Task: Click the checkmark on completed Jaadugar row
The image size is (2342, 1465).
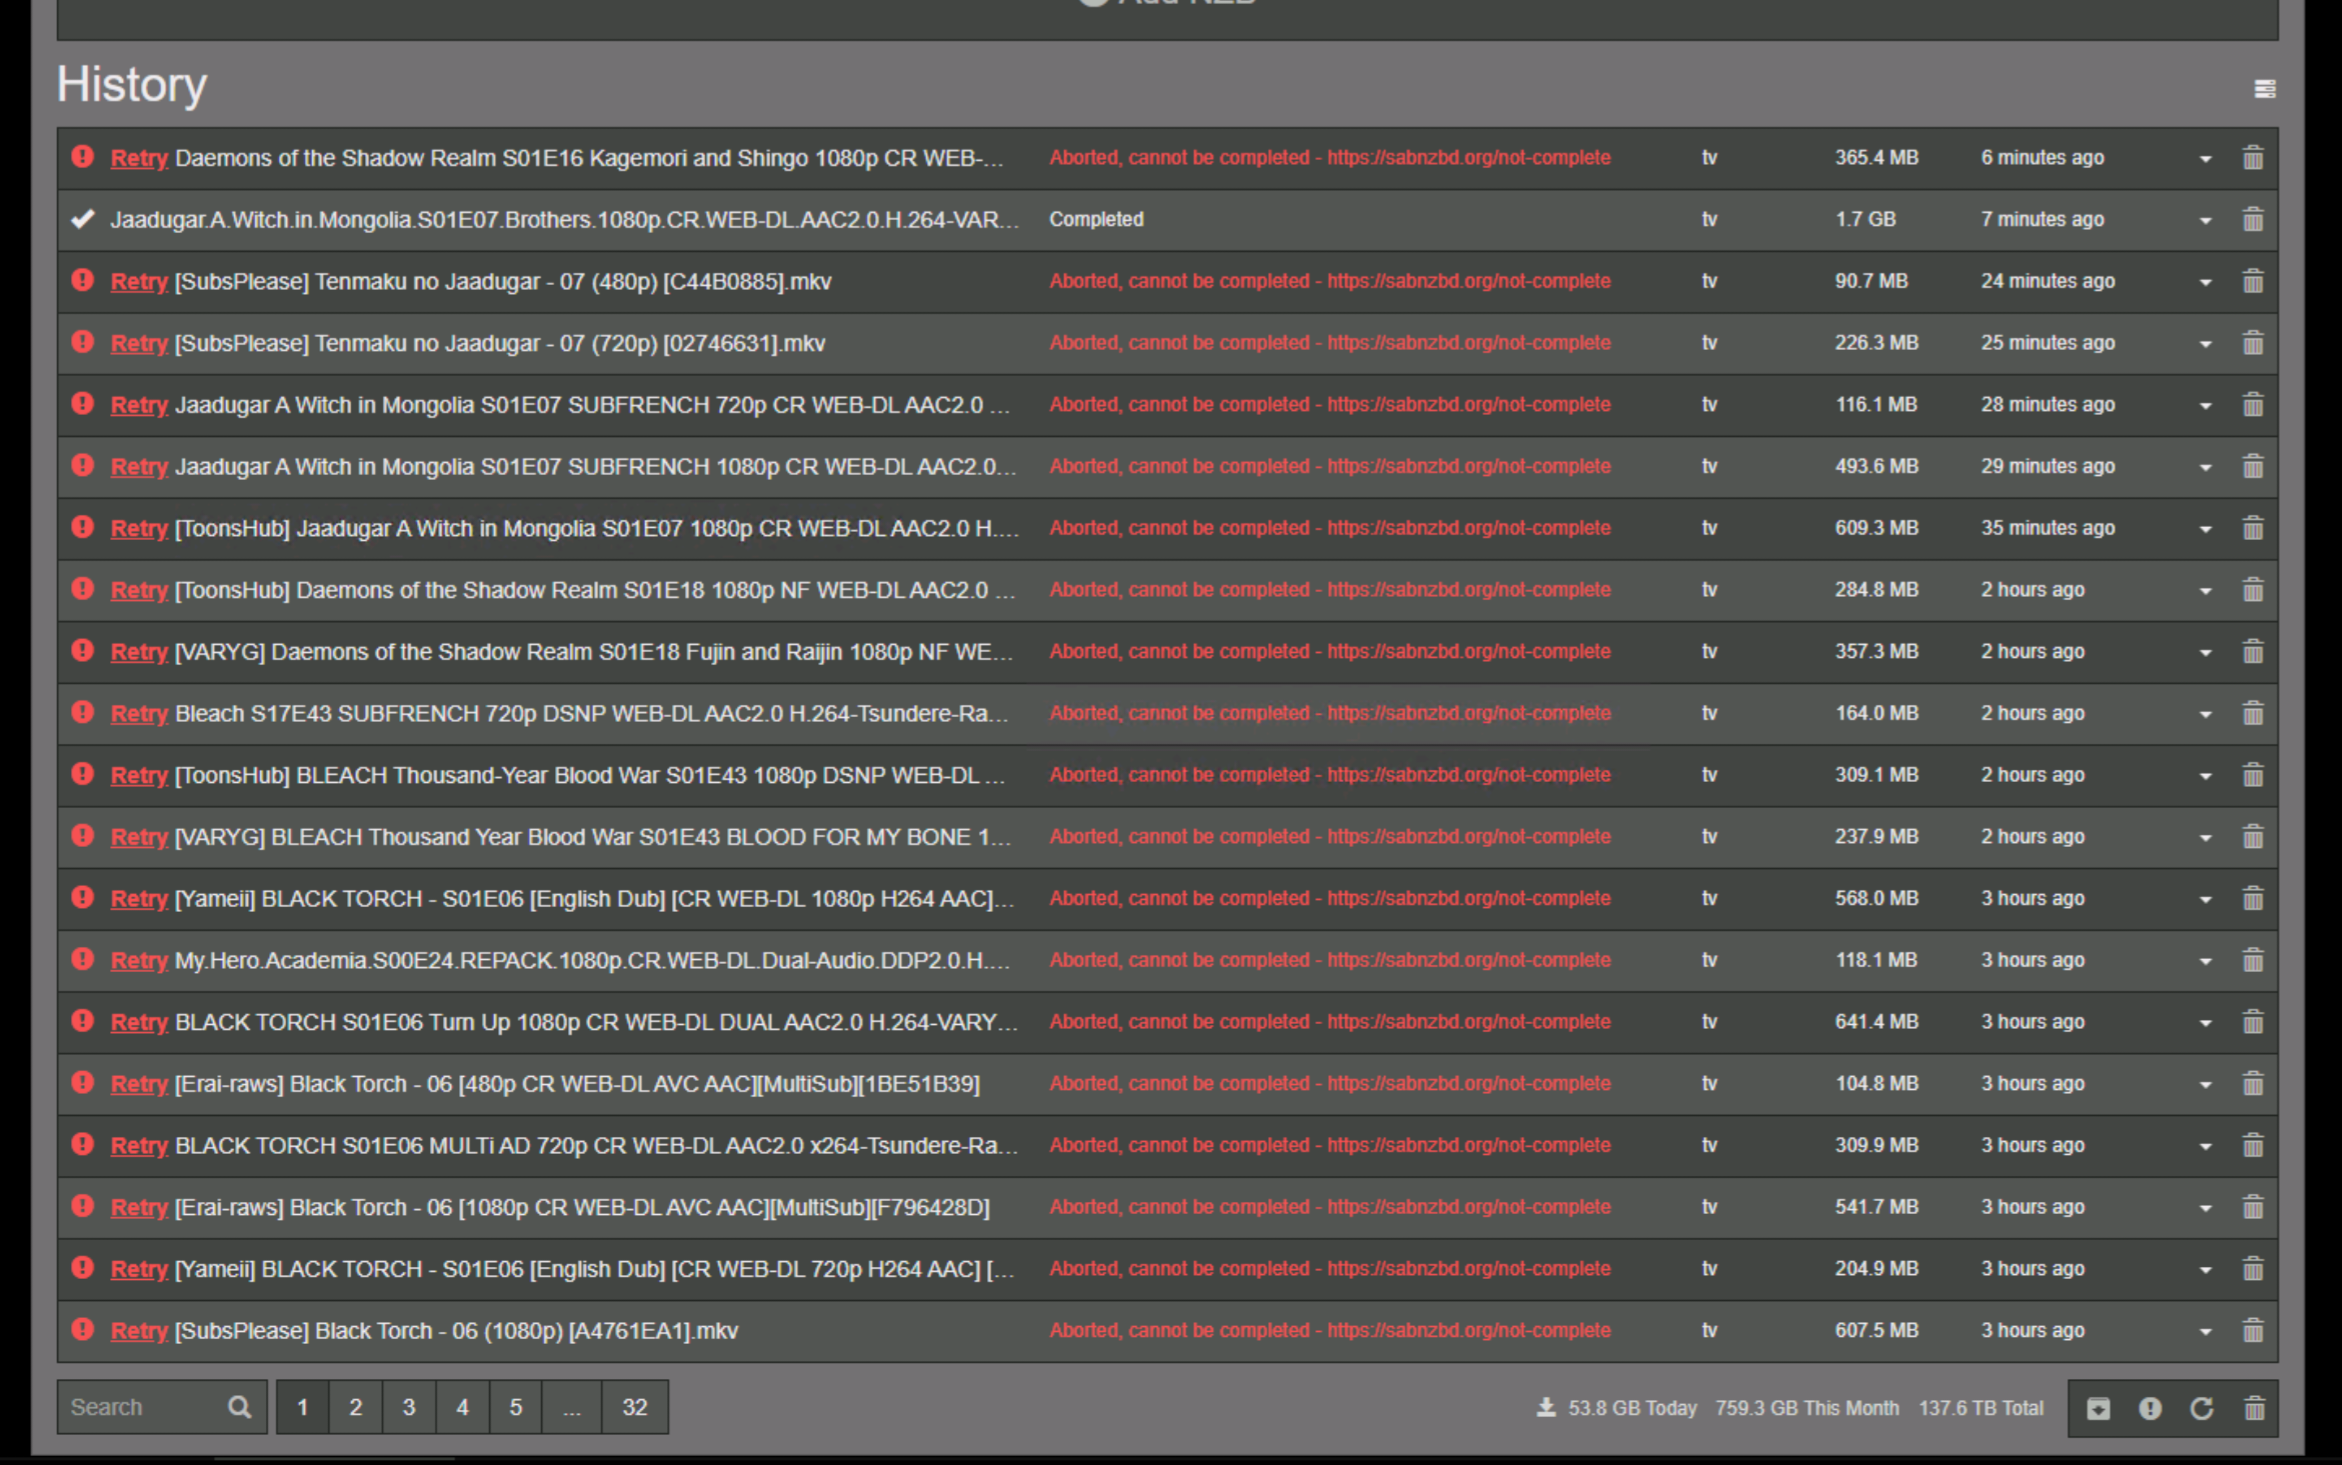Action: point(83,219)
